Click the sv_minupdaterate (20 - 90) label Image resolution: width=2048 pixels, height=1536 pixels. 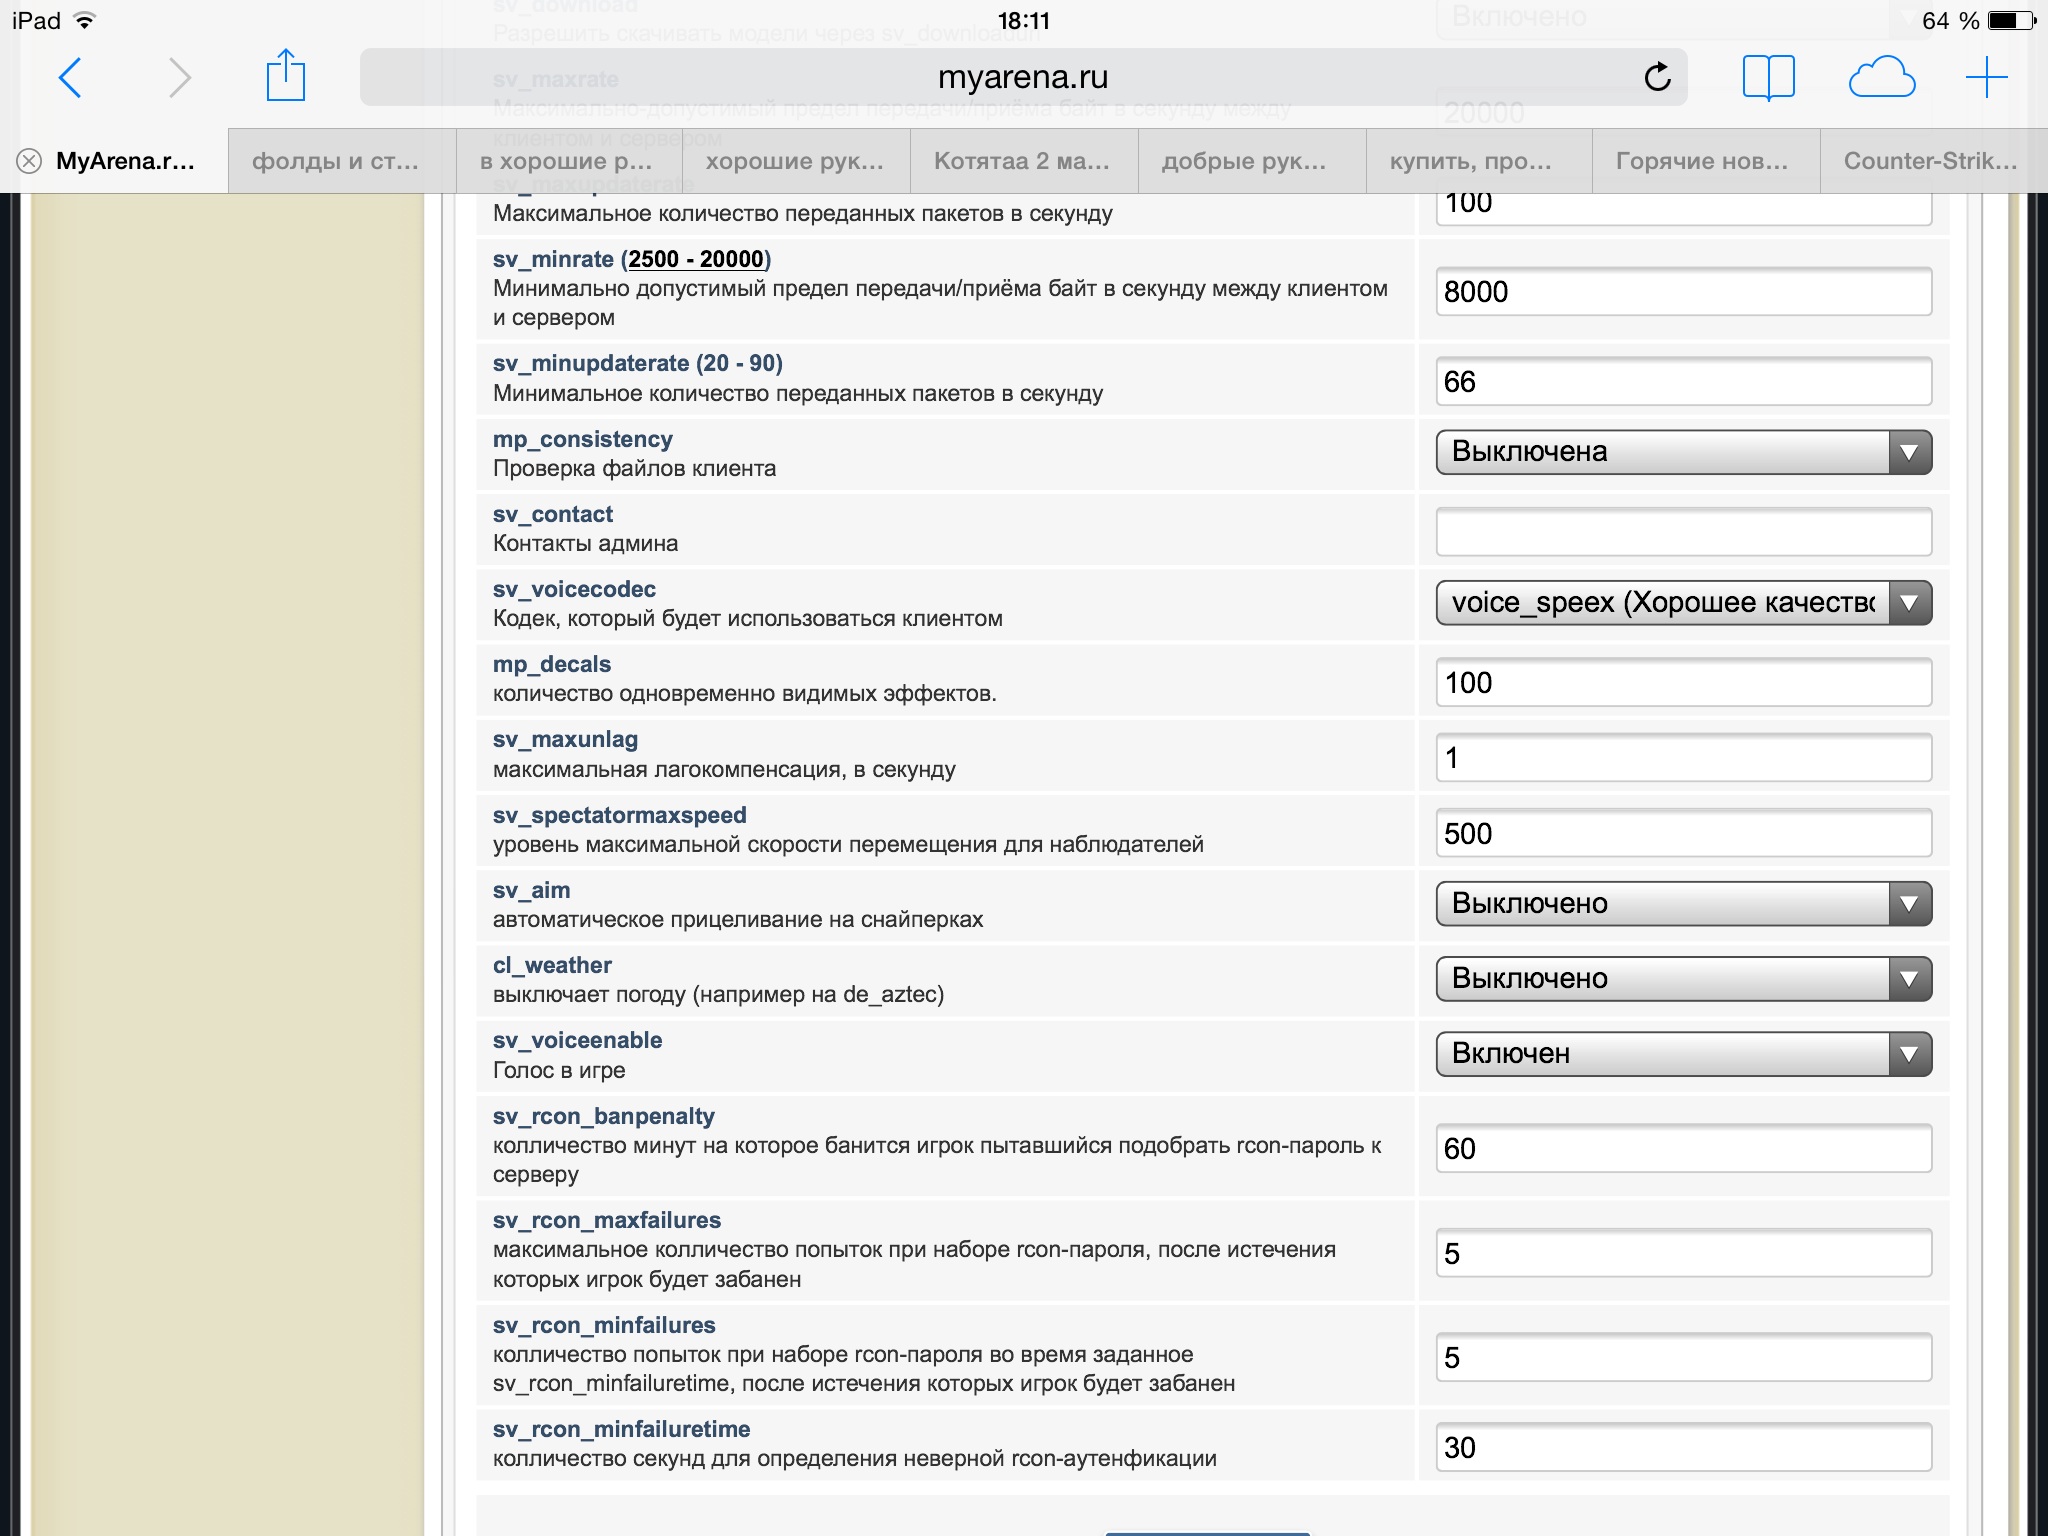tap(638, 363)
